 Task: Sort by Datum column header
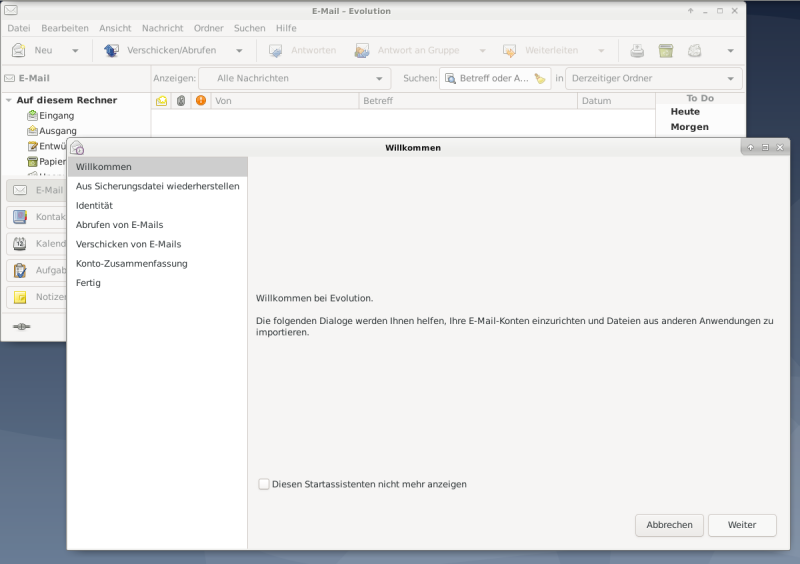[x=616, y=101]
